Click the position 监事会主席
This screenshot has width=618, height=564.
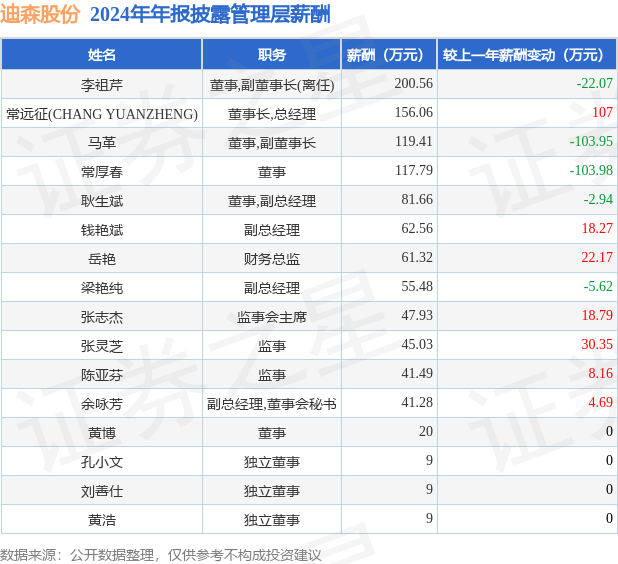[x=272, y=316]
